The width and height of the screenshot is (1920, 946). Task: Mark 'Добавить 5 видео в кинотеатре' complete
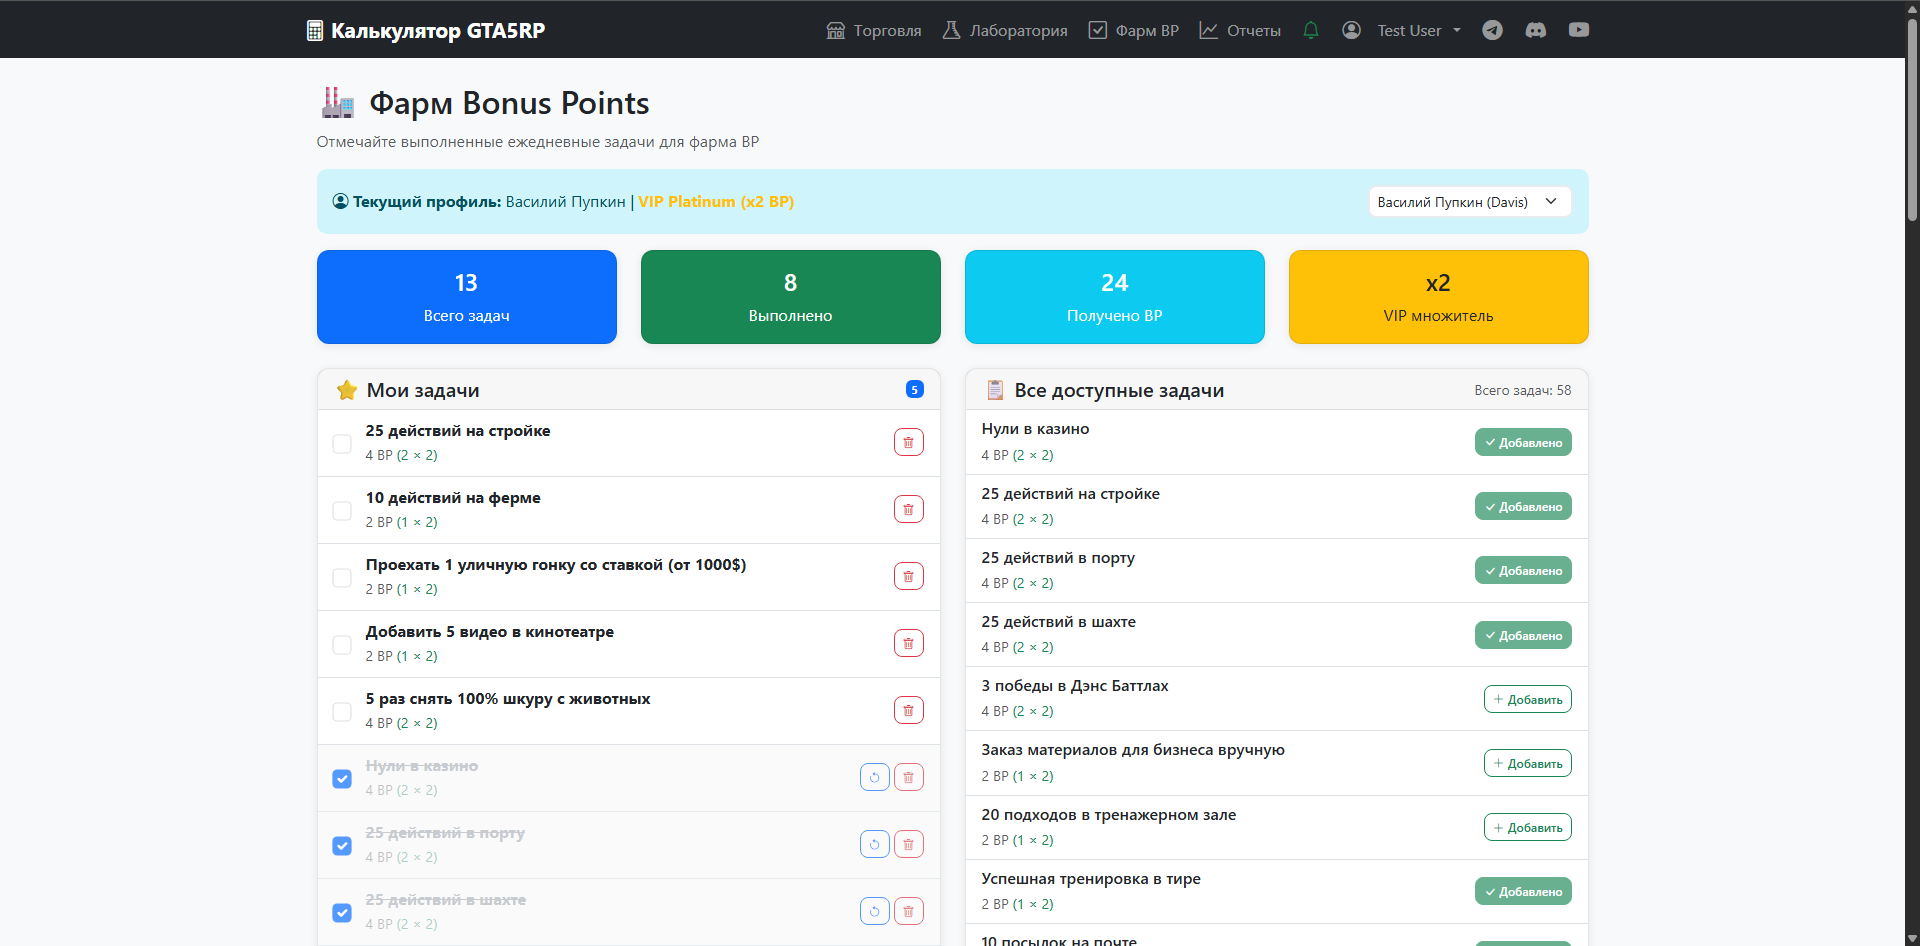342,645
